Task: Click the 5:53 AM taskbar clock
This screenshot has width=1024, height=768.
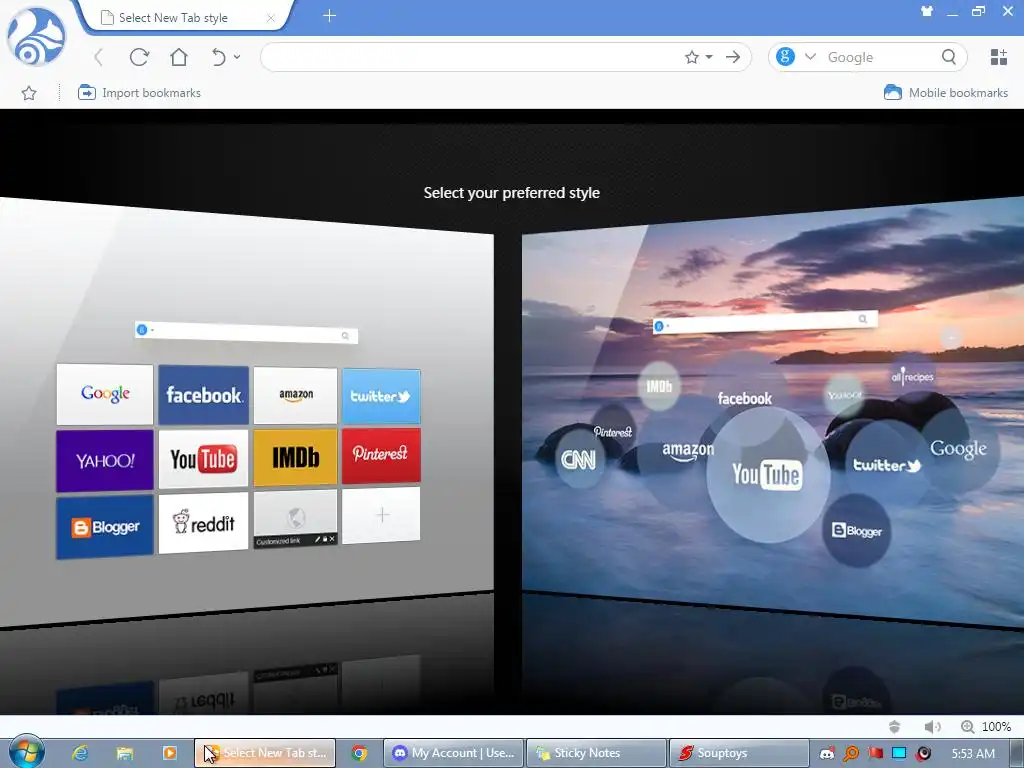Action: pyautogui.click(x=973, y=754)
